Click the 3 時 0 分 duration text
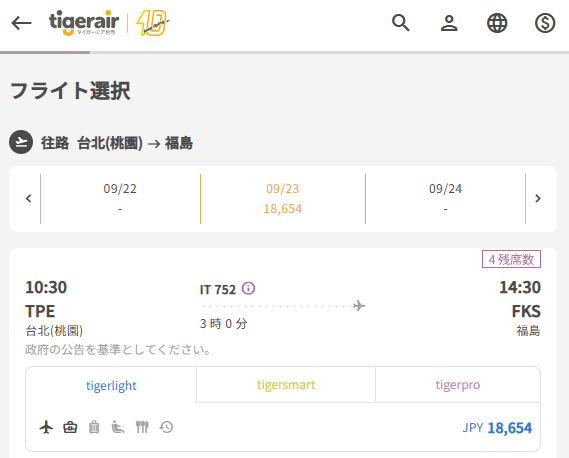The image size is (569, 458). (x=224, y=323)
